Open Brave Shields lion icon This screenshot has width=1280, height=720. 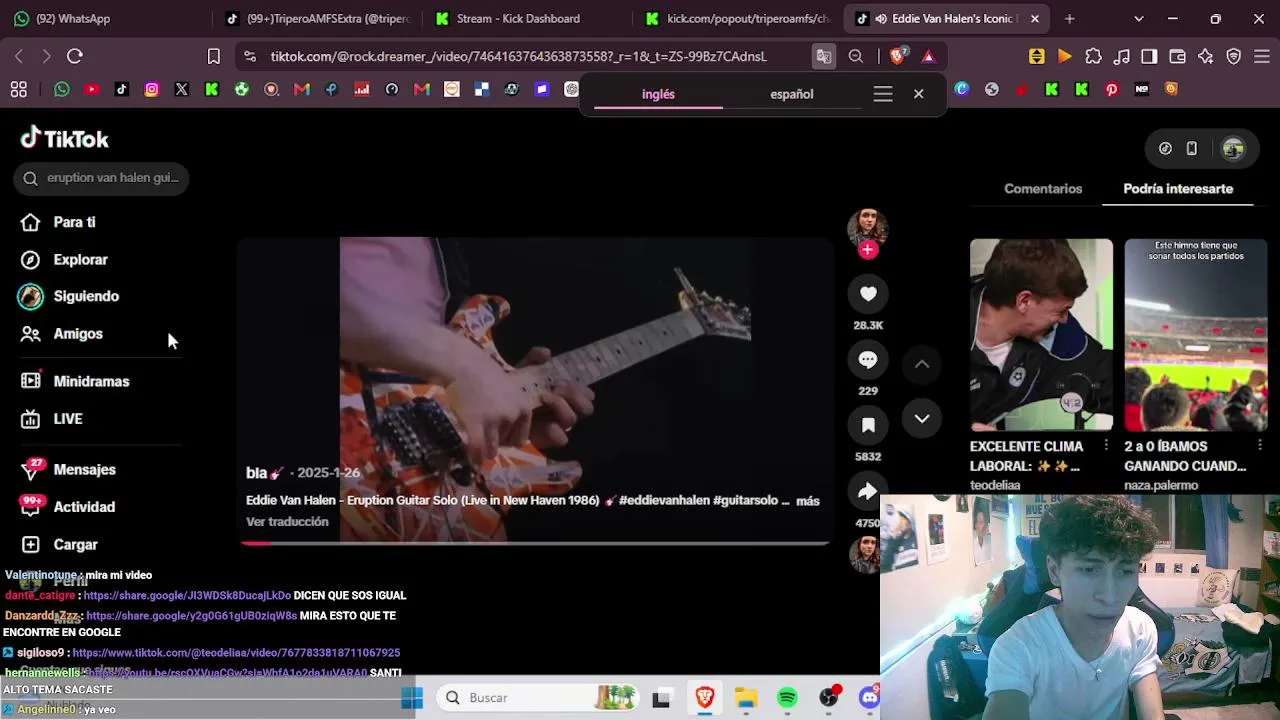pyautogui.click(x=897, y=56)
